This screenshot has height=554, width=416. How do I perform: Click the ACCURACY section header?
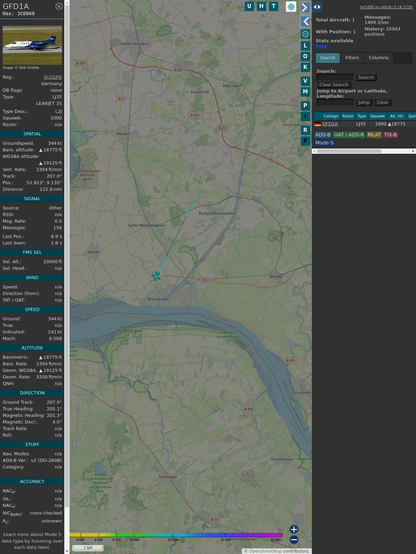pos(32,482)
